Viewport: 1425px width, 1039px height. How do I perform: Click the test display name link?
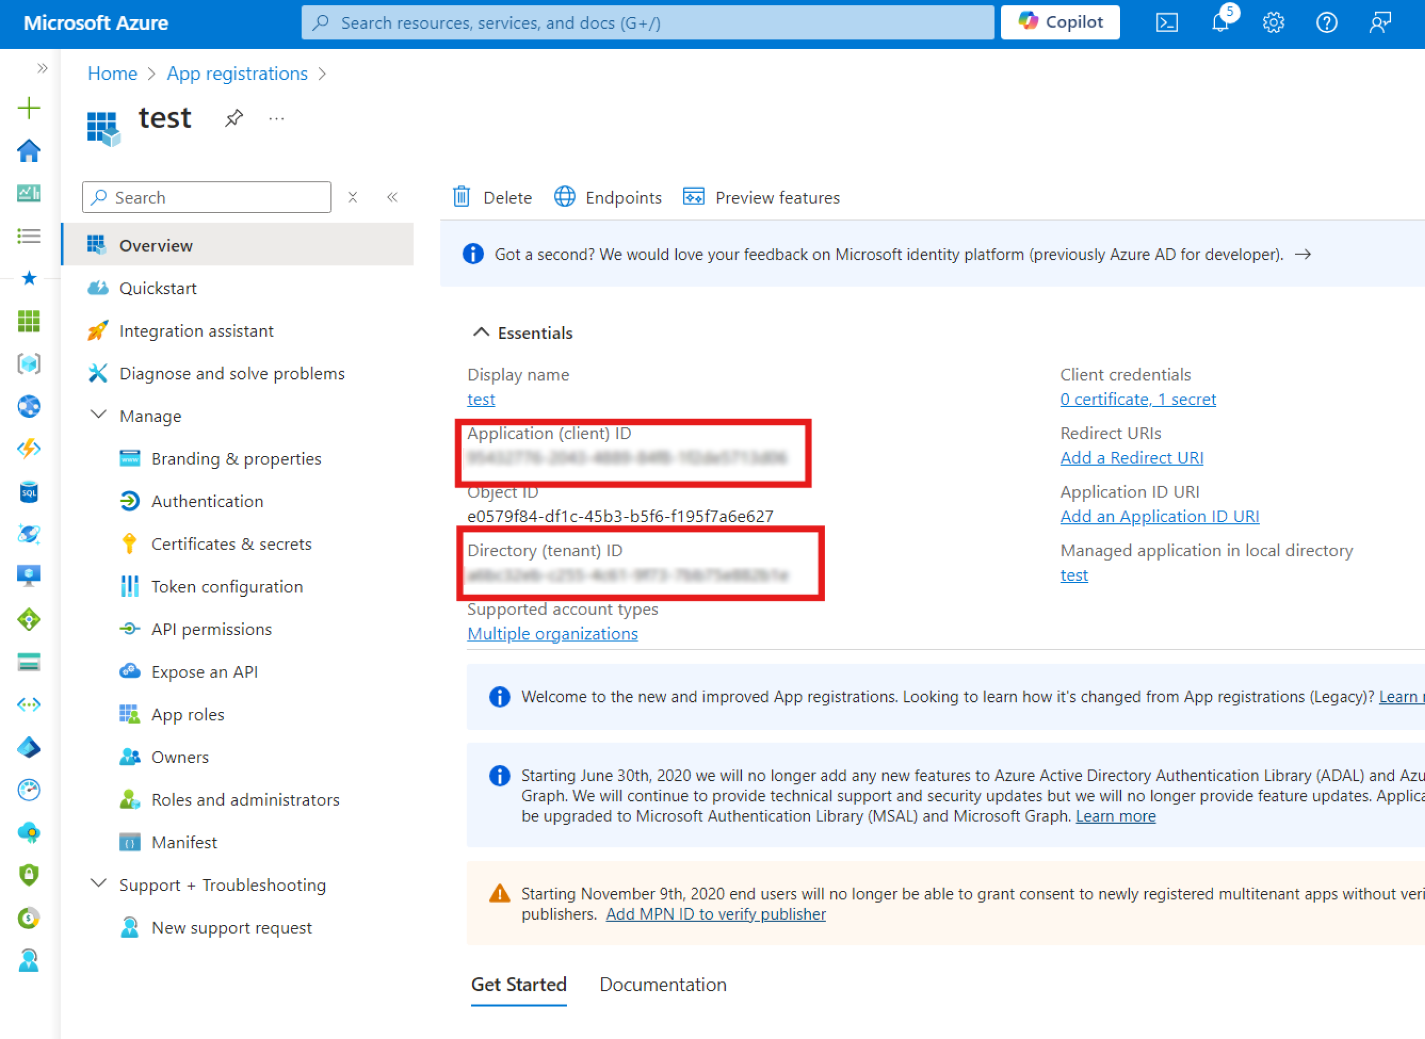tap(481, 399)
